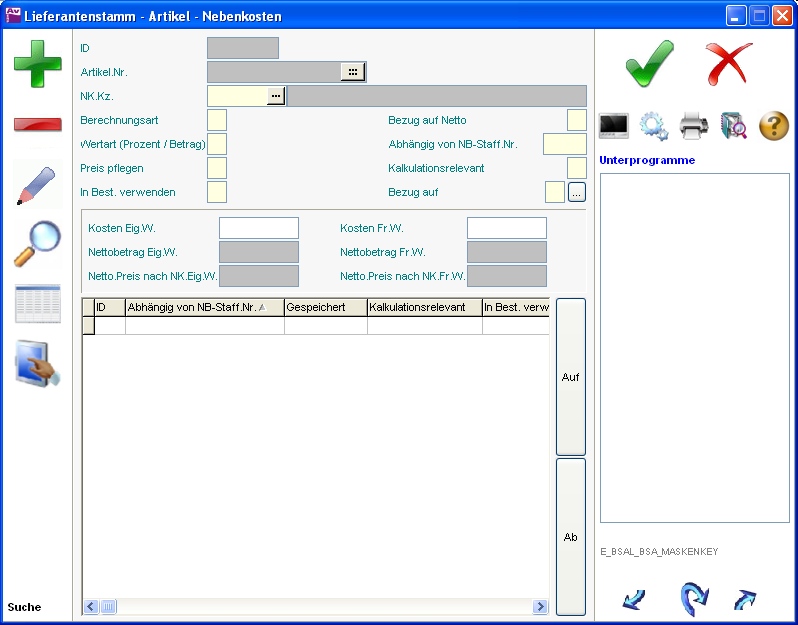Open the Artikel.Nr. lookup button
Viewport: 798px width, 625px height.
click(353, 72)
